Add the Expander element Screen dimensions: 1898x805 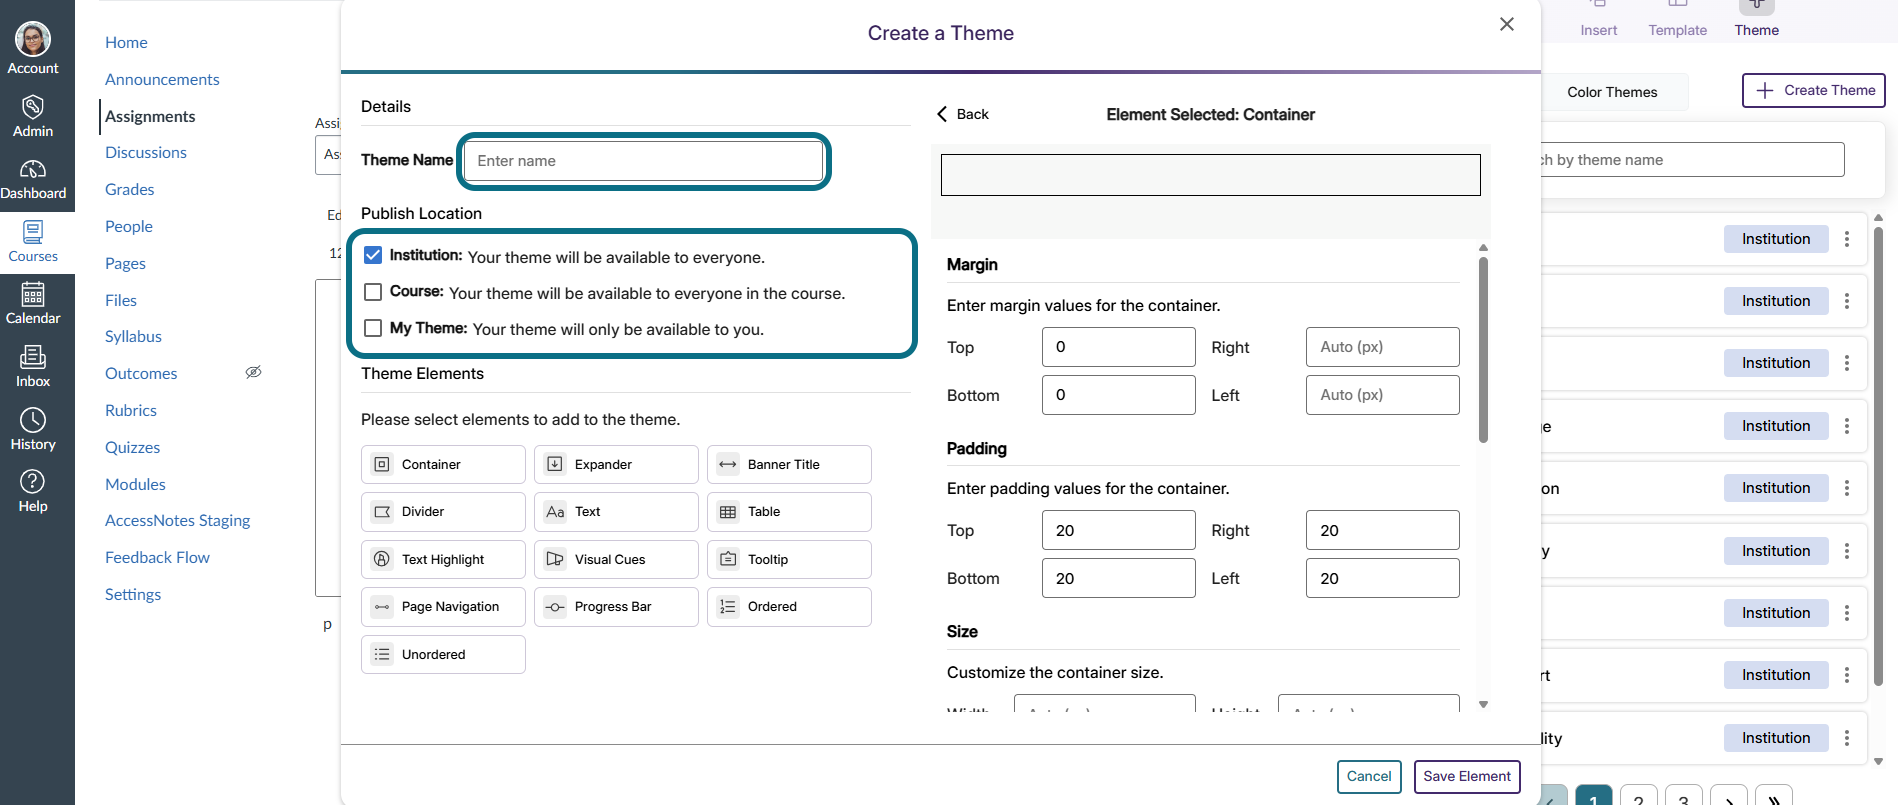[x=616, y=464]
